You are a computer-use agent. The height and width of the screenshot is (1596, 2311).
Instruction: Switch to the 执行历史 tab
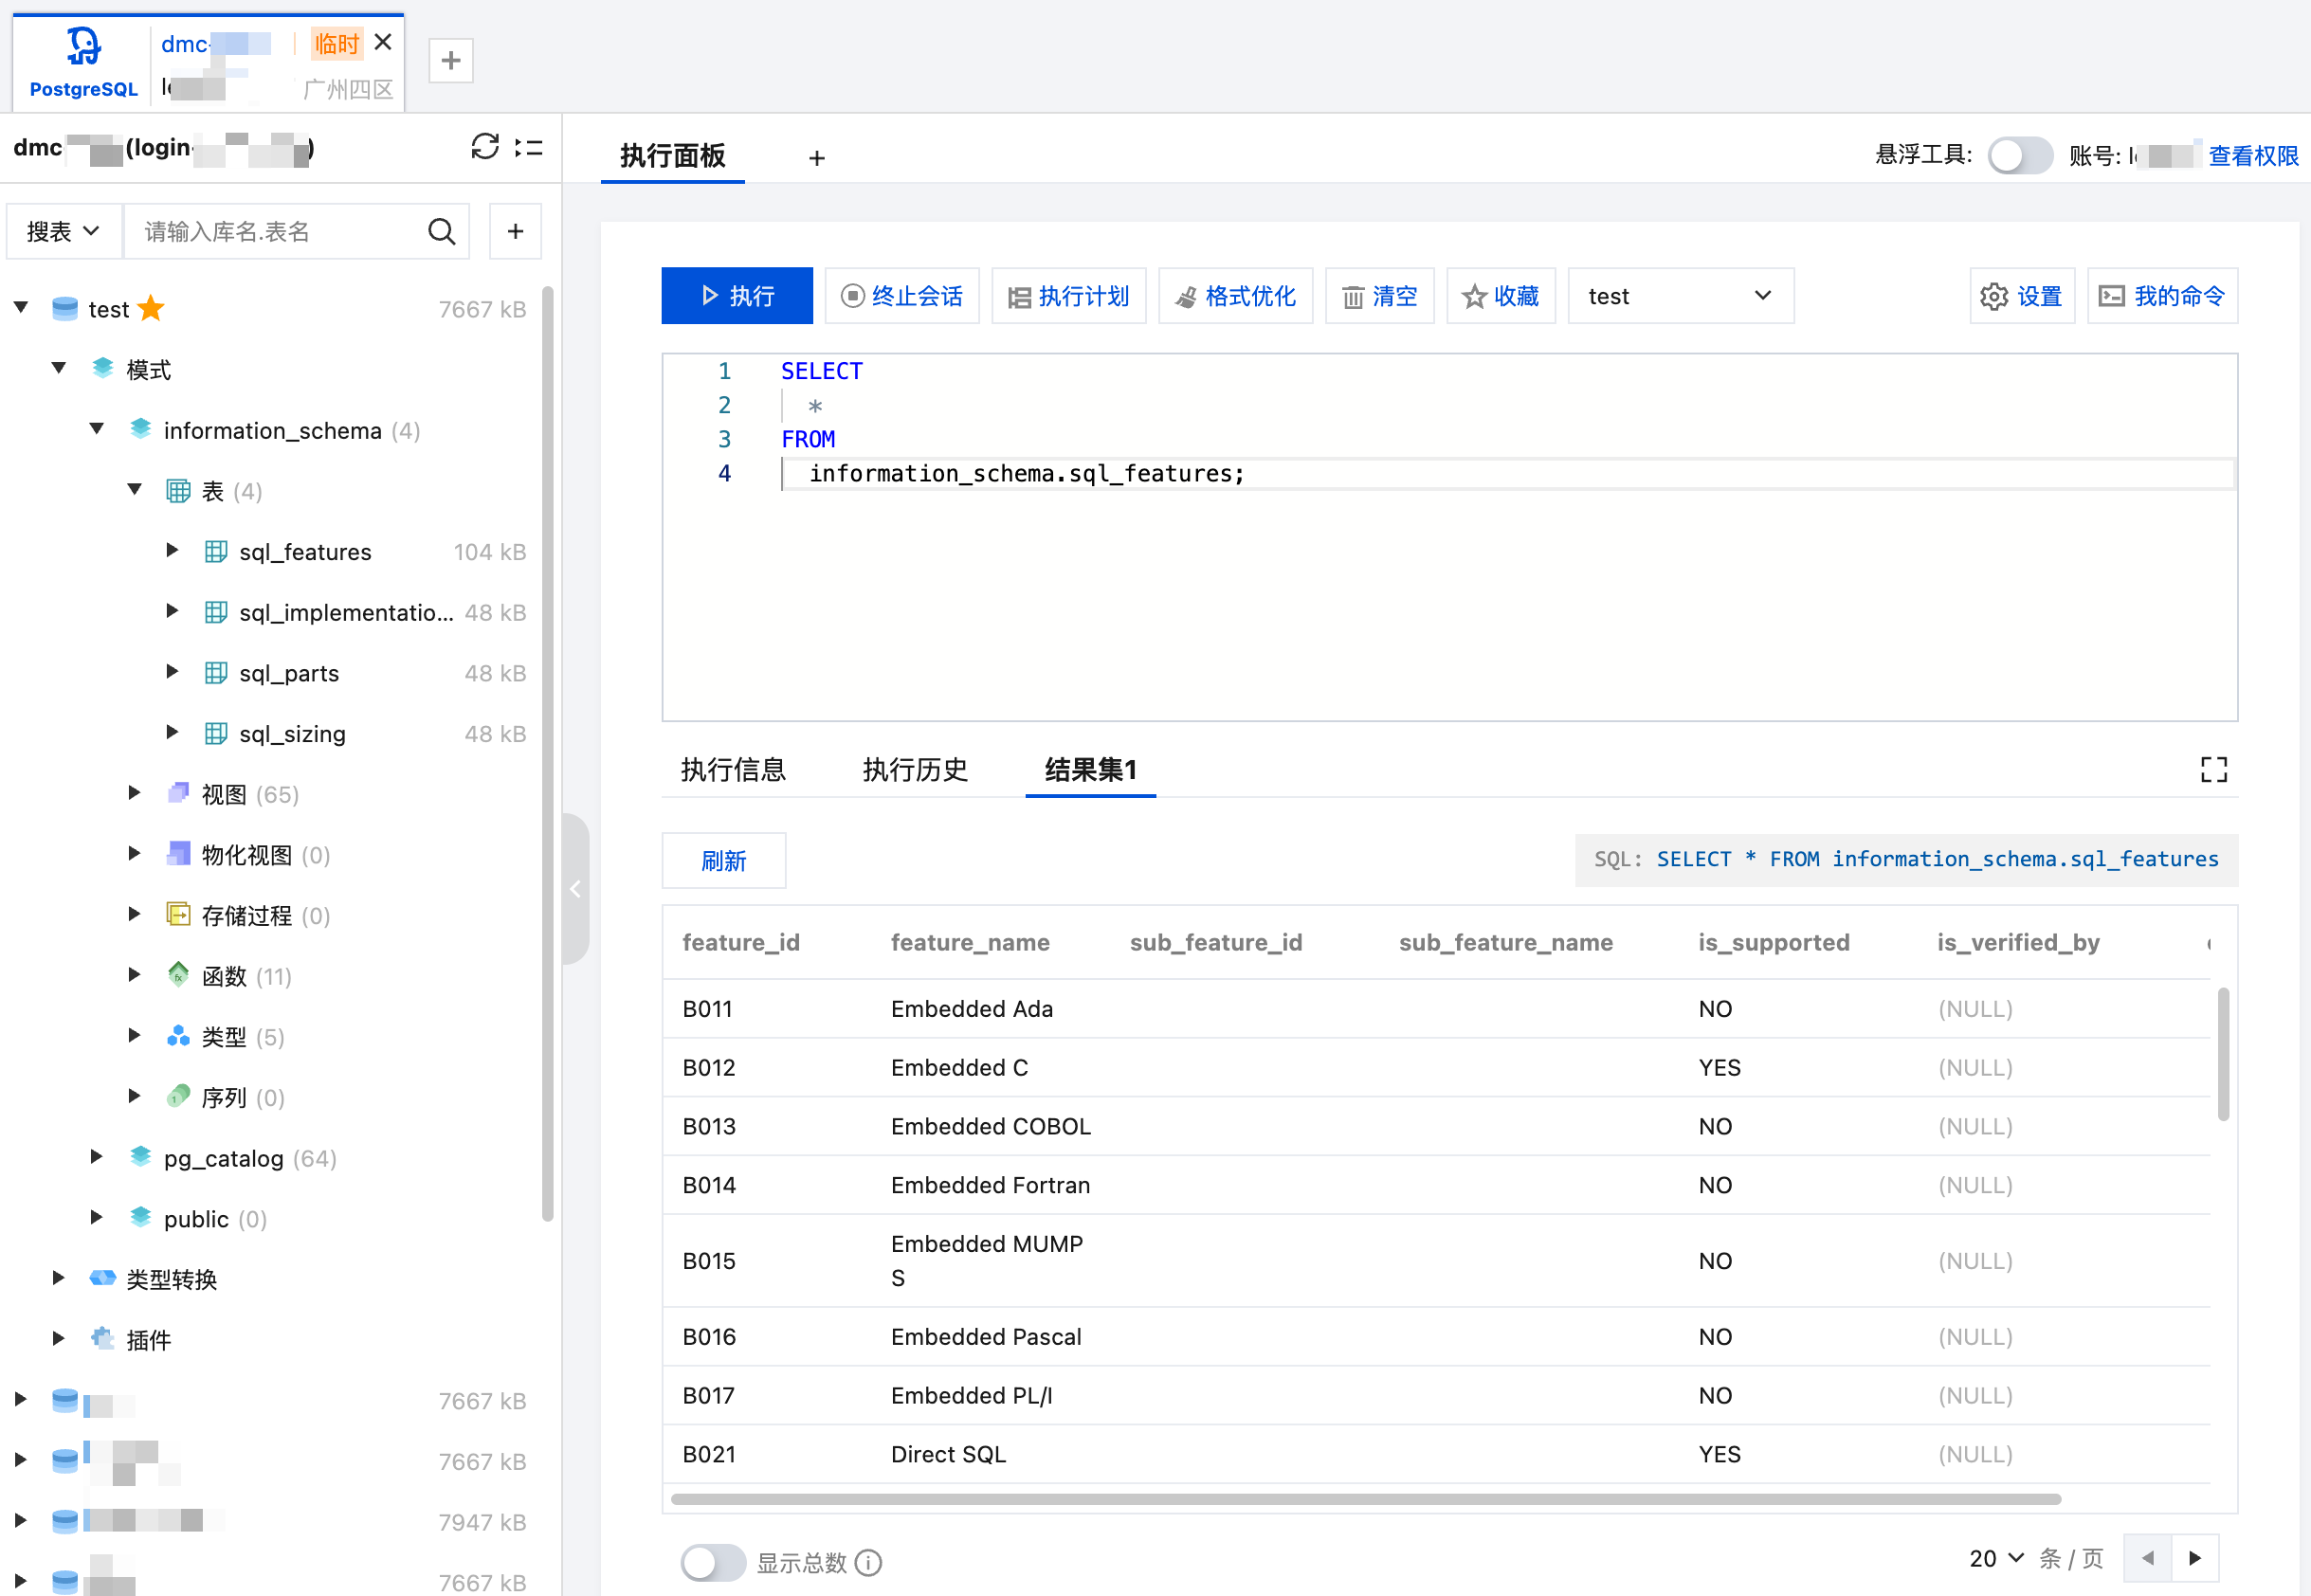pyautogui.click(x=914, y=769)
